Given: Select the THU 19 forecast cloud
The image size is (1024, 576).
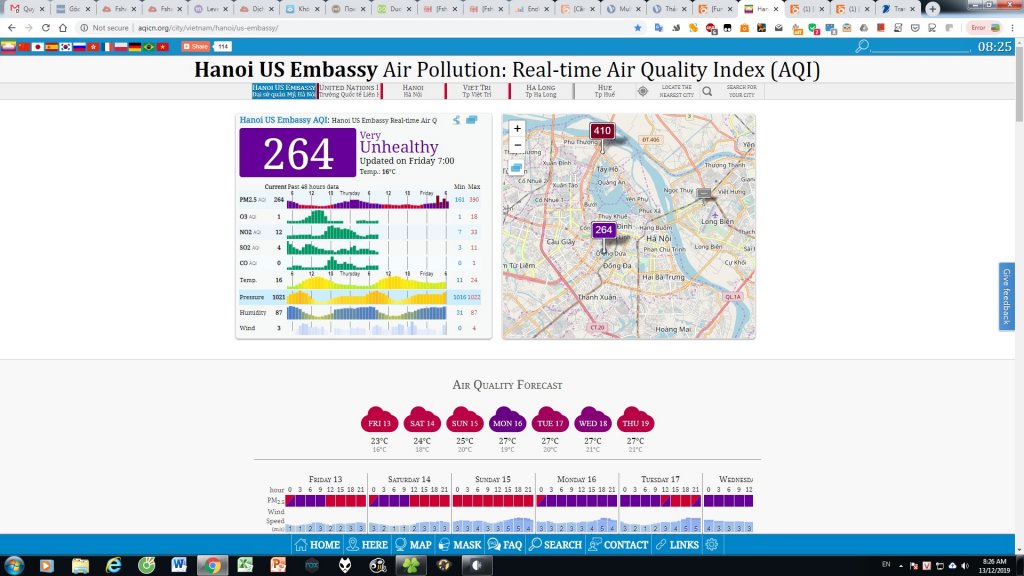Looking at the screenshot, I should tap(635, 421).
